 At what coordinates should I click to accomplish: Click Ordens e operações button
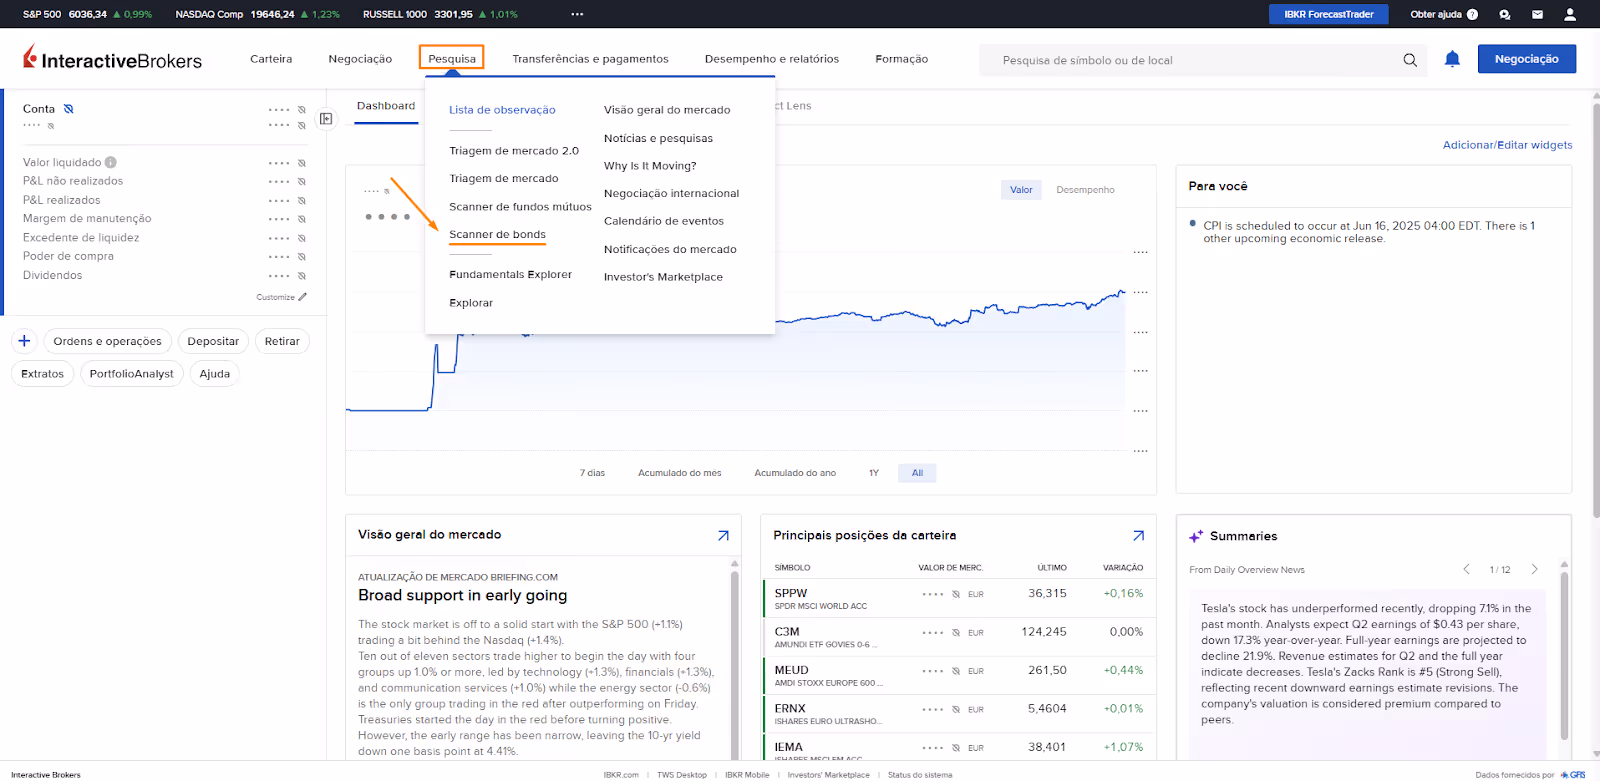click(x=107, y=341)
